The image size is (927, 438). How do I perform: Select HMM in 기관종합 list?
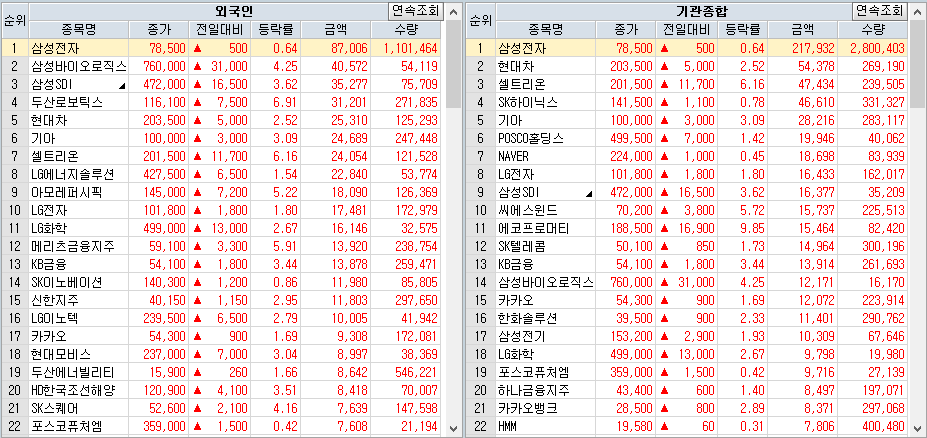pyautogui.click(x=510, y=427)
